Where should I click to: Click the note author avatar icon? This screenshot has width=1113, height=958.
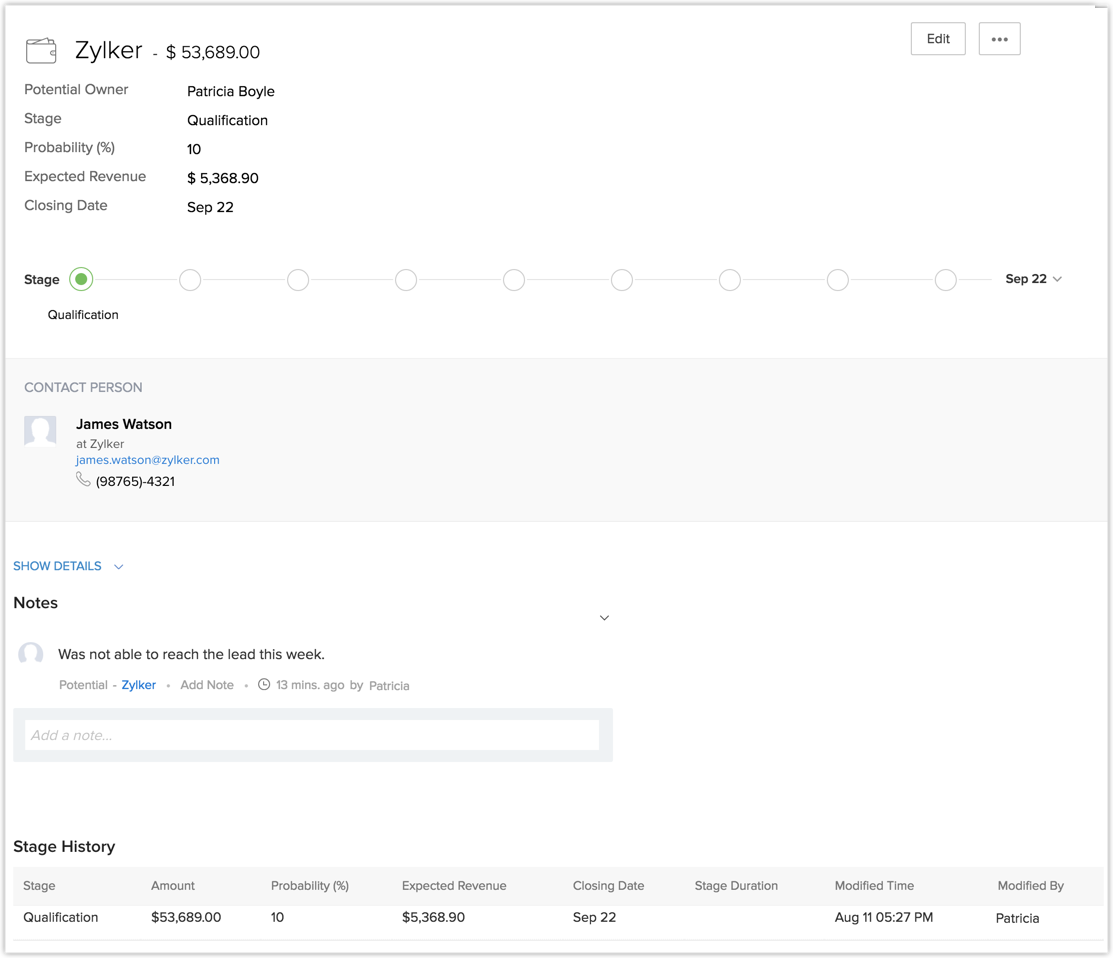(31, 655)
